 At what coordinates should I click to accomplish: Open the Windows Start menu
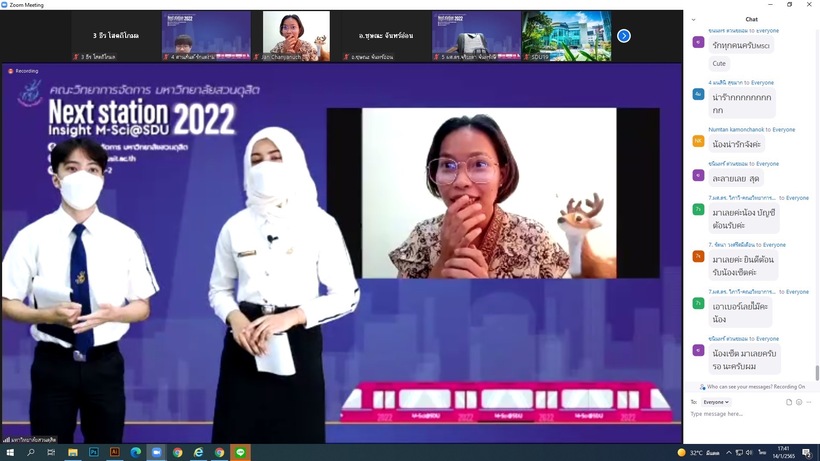tap(10, 453)
